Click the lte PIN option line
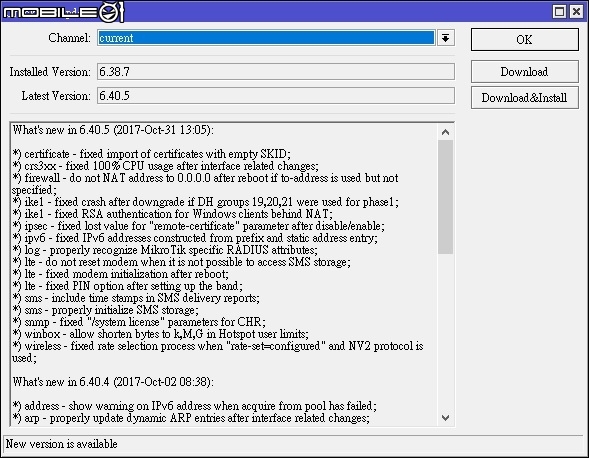The image size is (589, 458). [127, 286]
